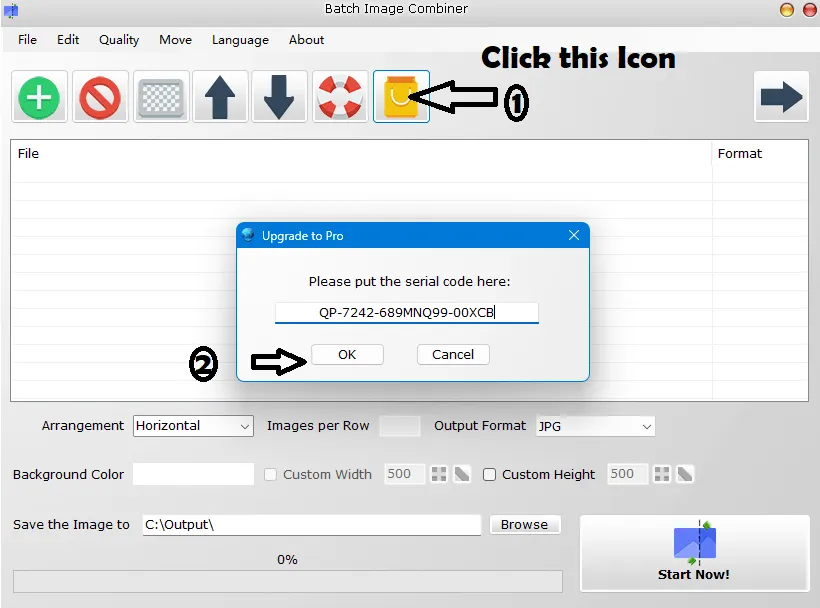This screenshot has height=608, width=820.
Task: Click the serial code input field
Action: click(407, 313)
